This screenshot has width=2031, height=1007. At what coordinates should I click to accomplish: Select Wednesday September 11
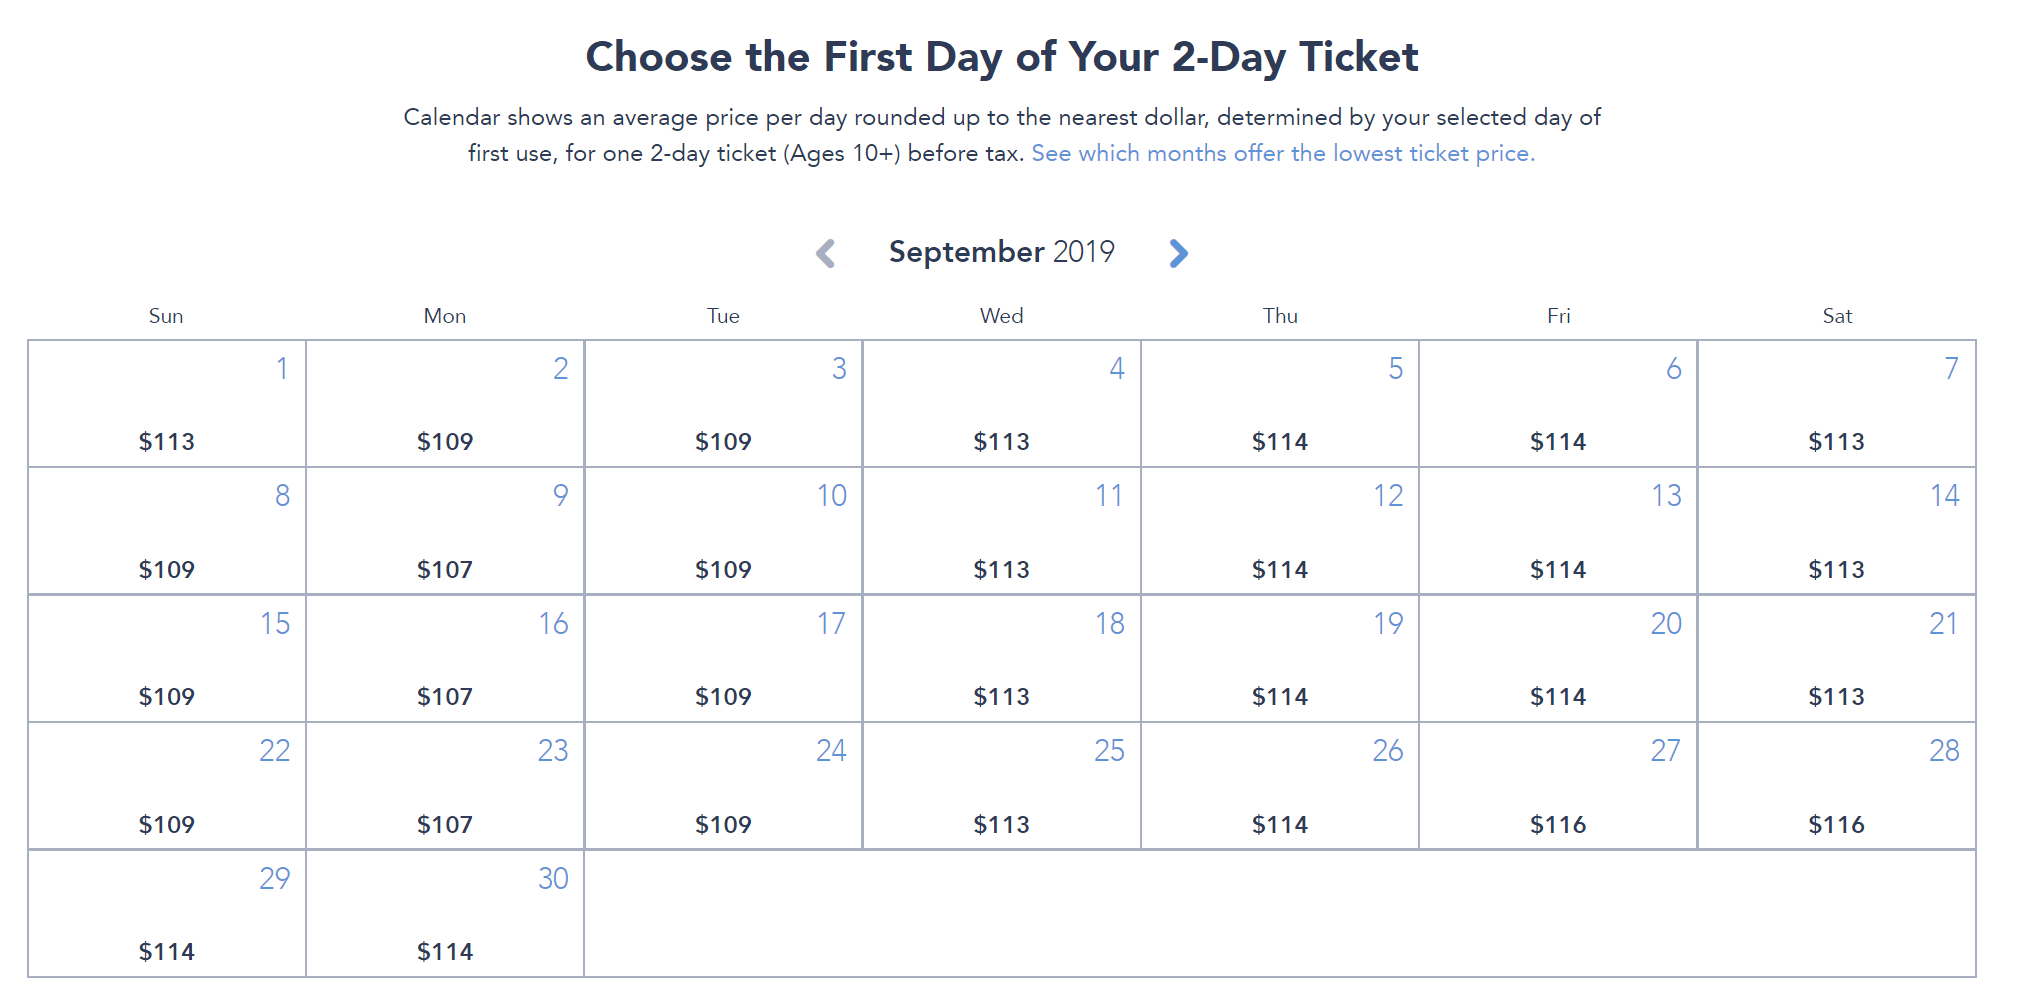1001,531
